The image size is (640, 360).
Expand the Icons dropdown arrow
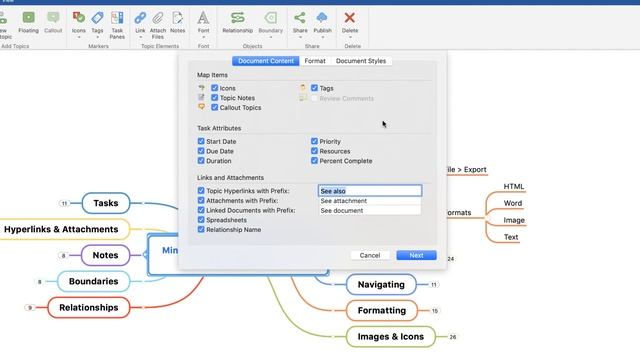tap(79, 38)
